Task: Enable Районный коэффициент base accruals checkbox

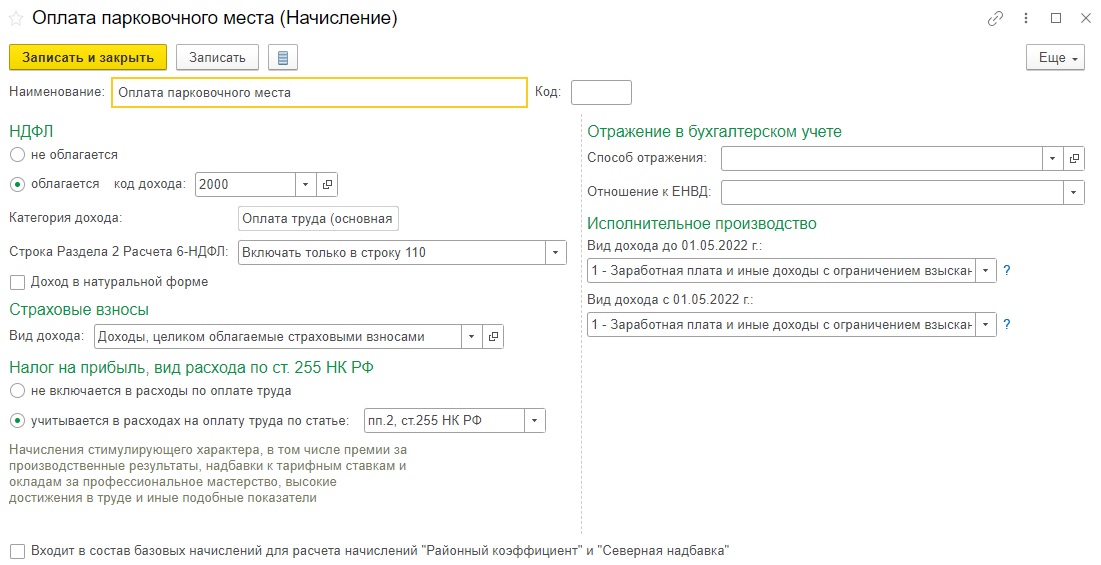Action: coord(18,551)
